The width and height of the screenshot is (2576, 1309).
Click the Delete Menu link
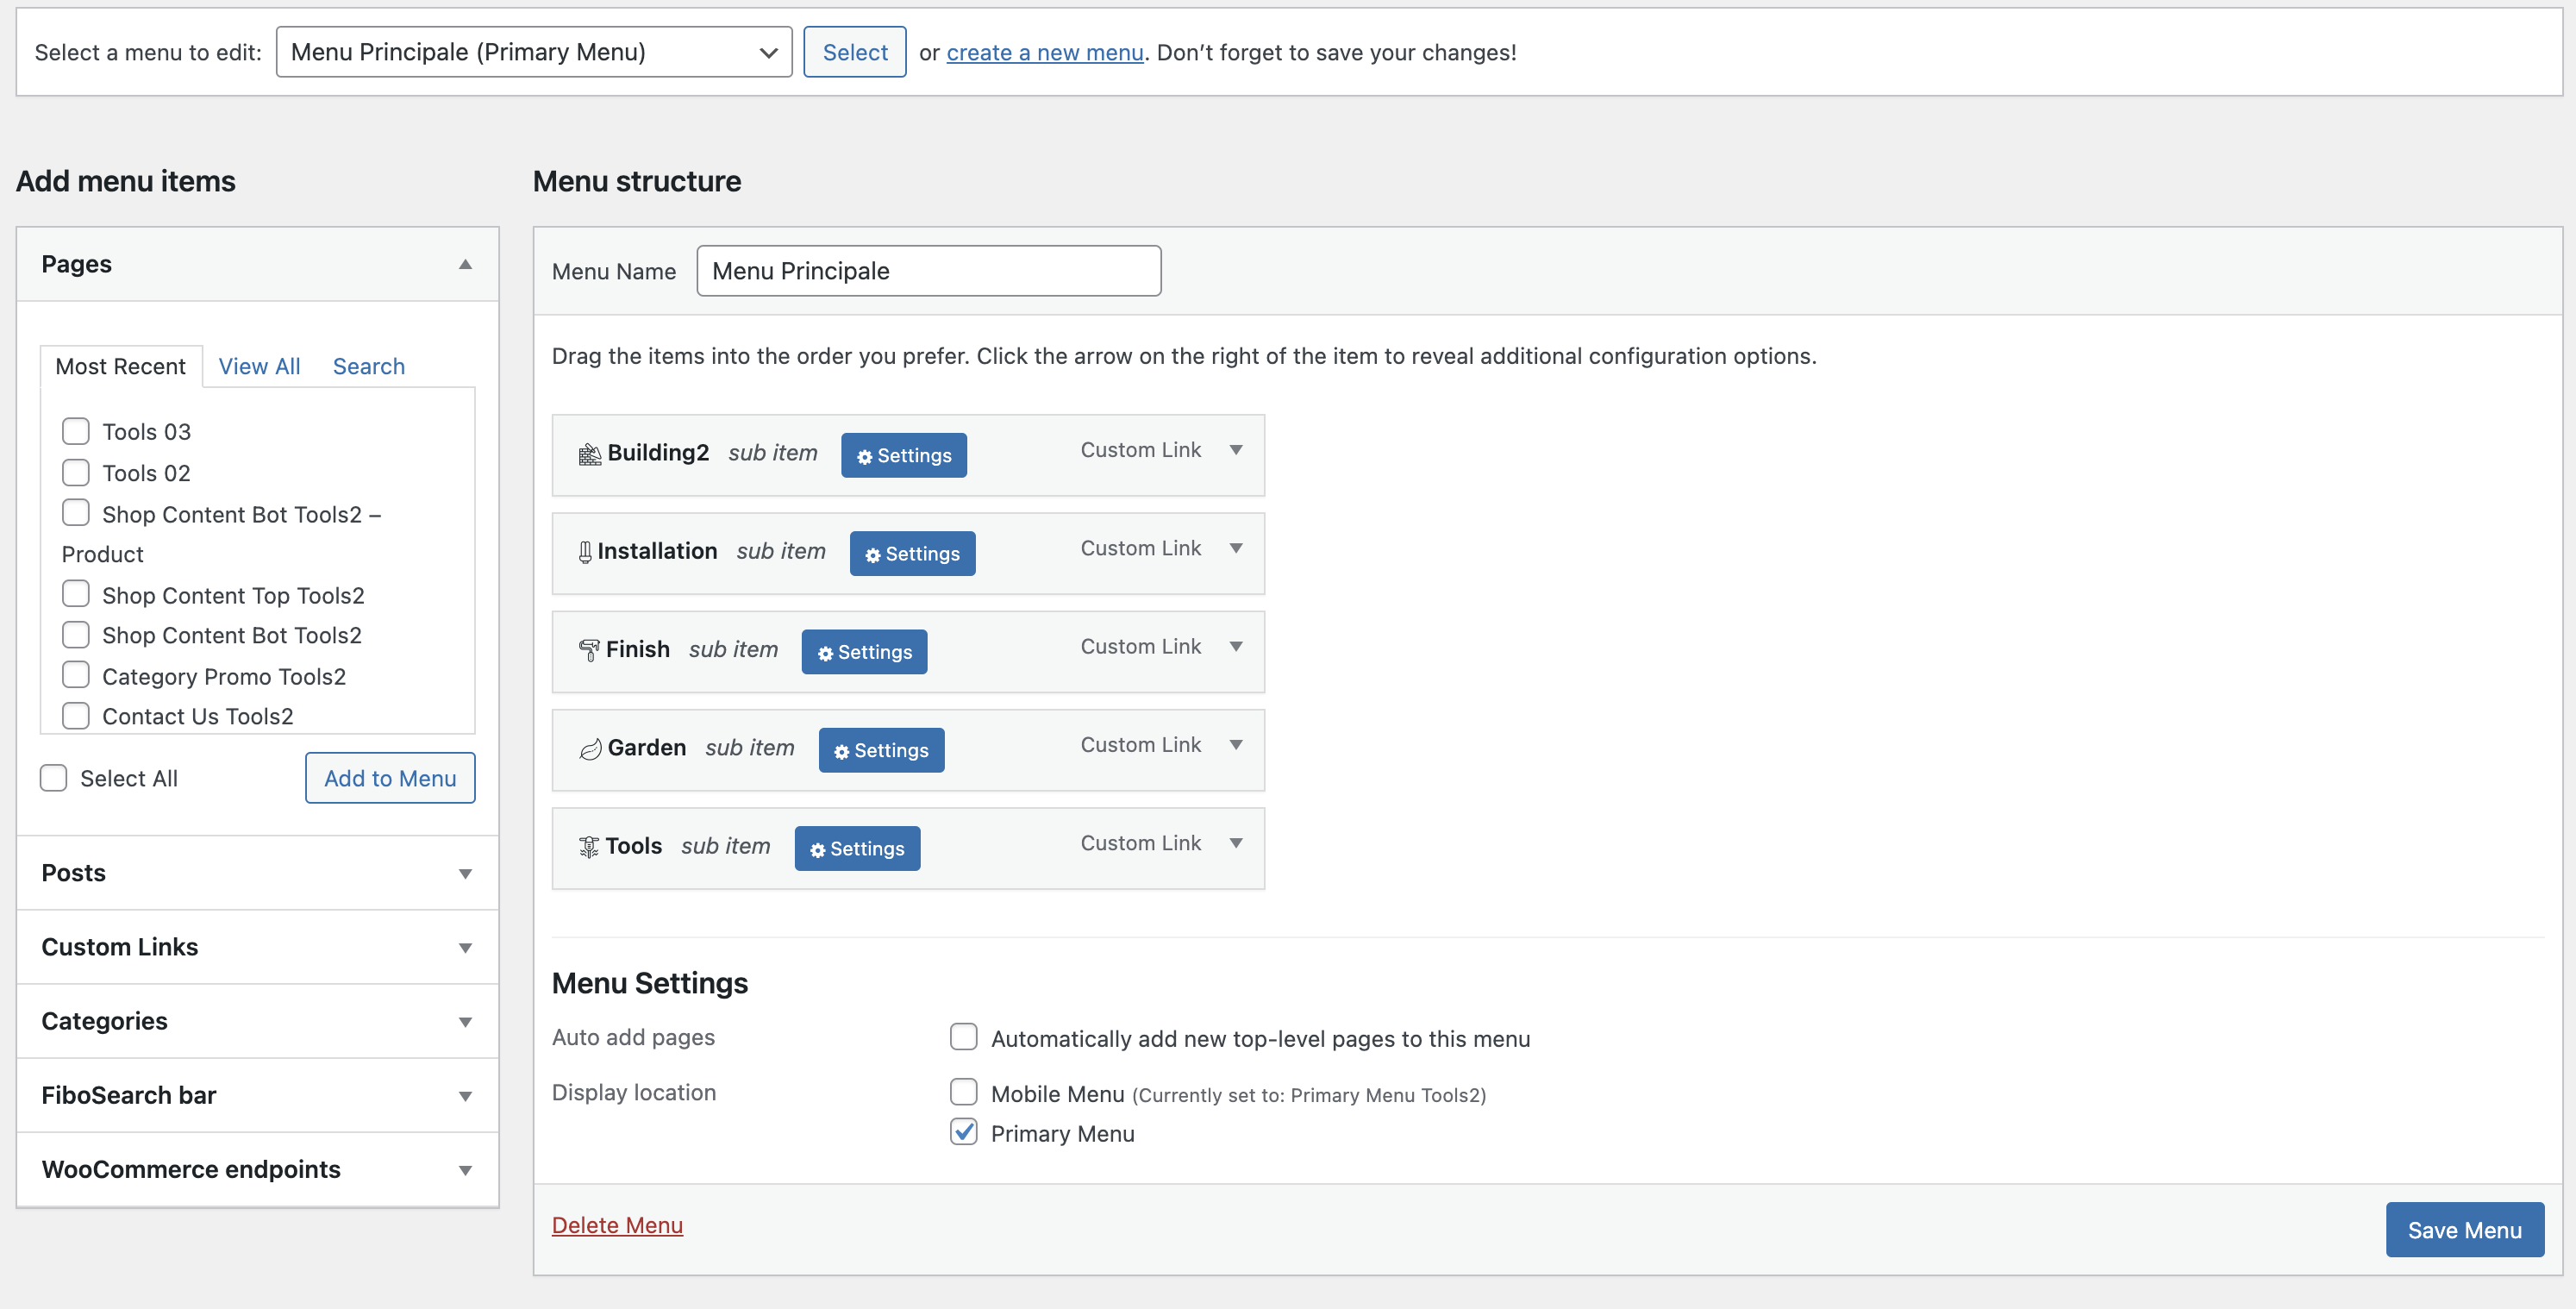pyautogui.click(x=617, y=1225)
